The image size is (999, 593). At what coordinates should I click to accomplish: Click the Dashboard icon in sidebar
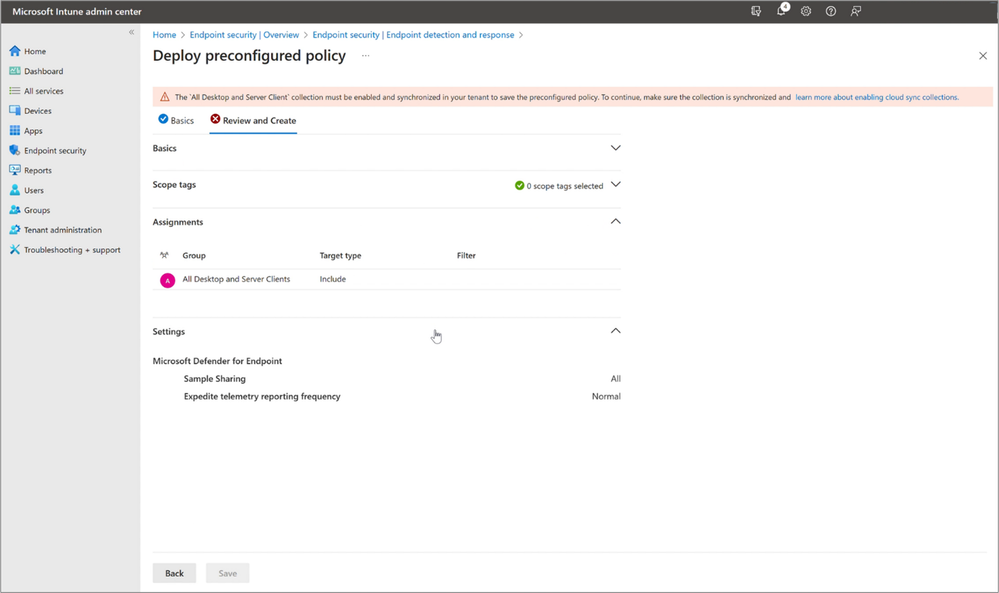point(15,71)
